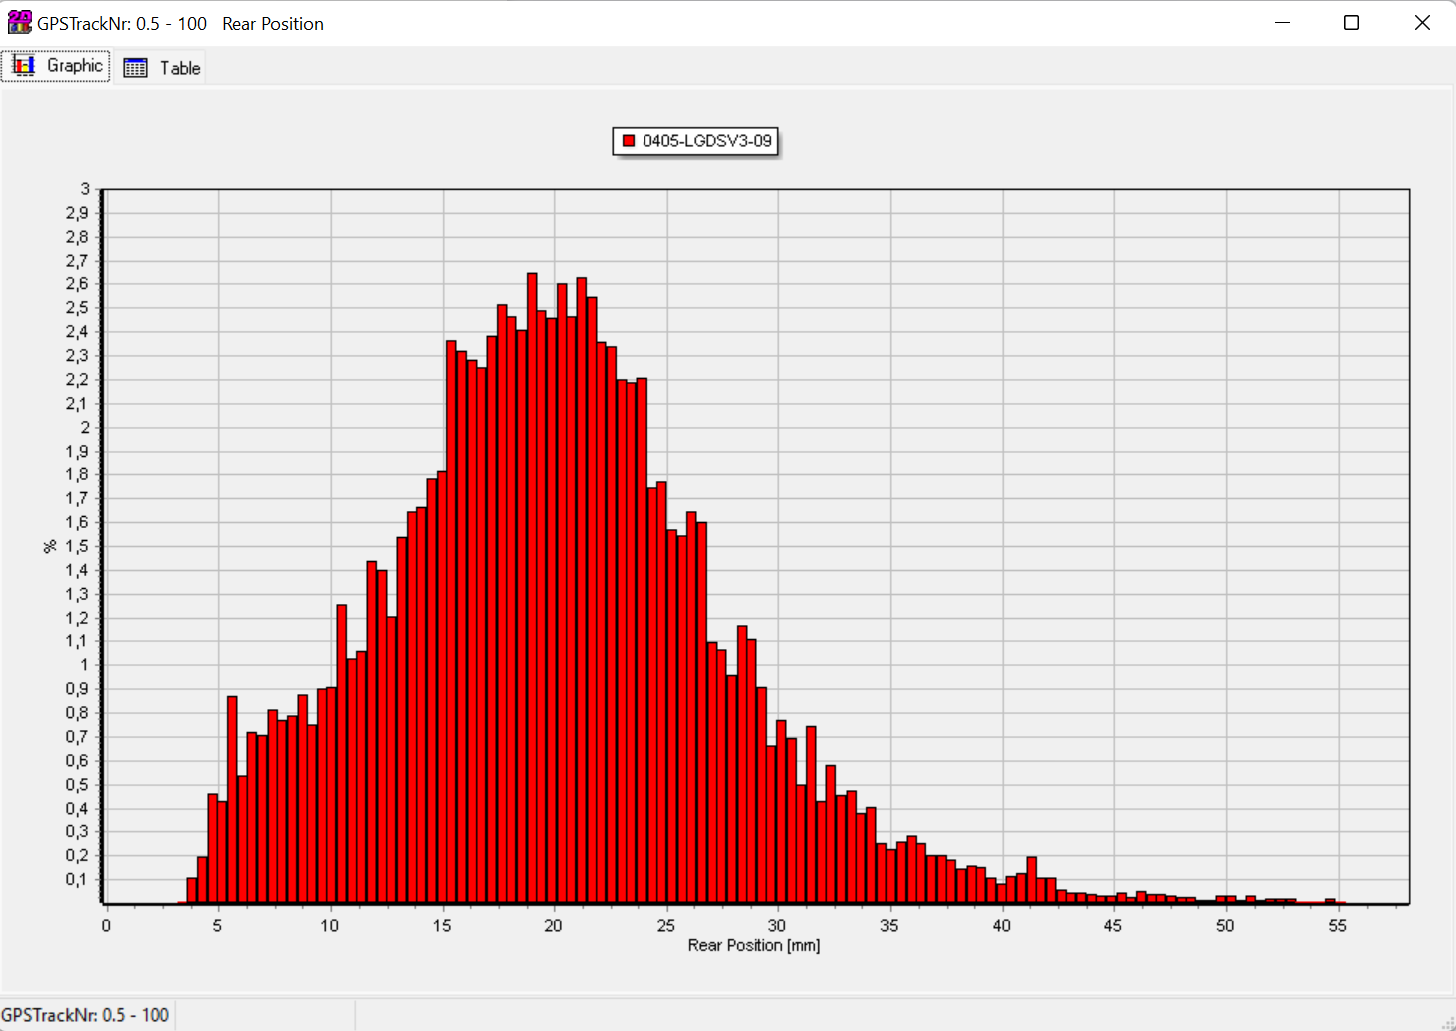Click the Graphic tab's bar chart icon

click(24, 66)
